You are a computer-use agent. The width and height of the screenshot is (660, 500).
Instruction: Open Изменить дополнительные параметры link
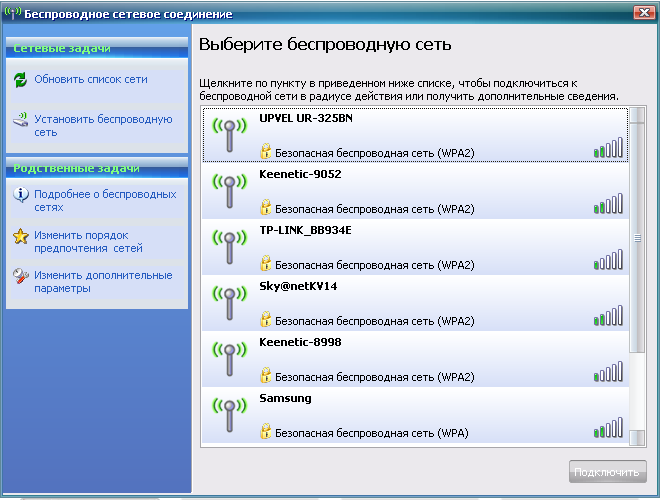tap(103, 282)
